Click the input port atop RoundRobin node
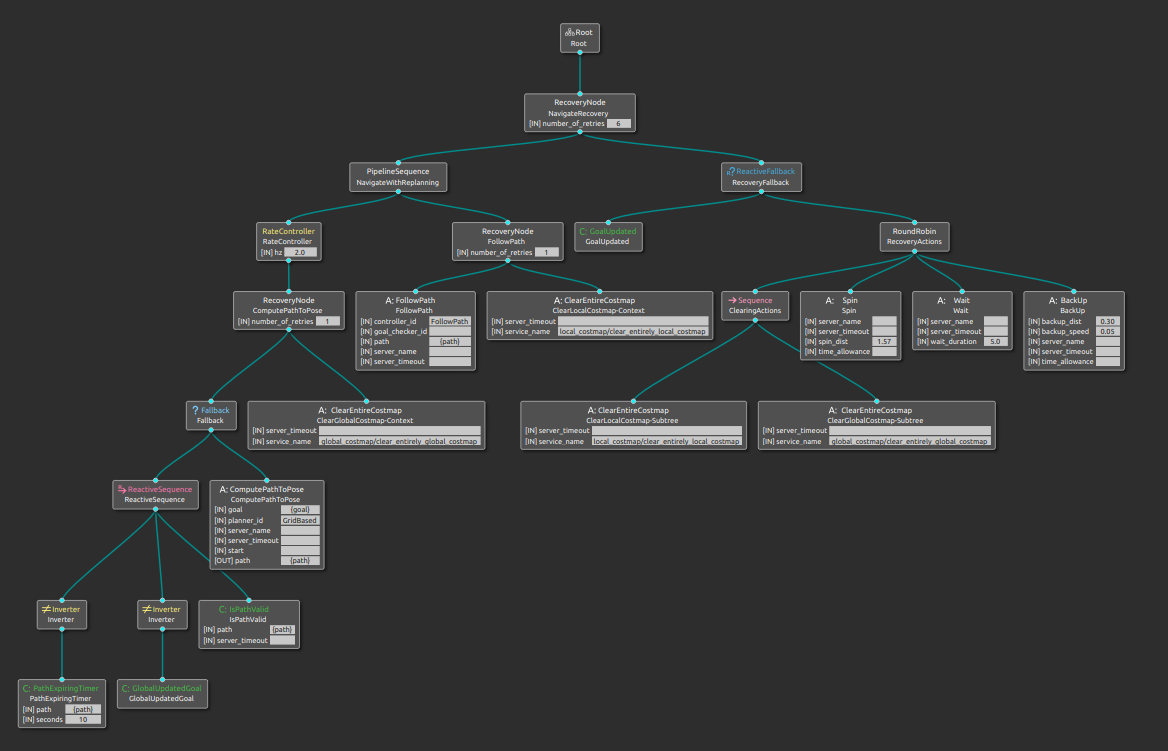The width and height of the screenshot is (1168, 751). 915,222
